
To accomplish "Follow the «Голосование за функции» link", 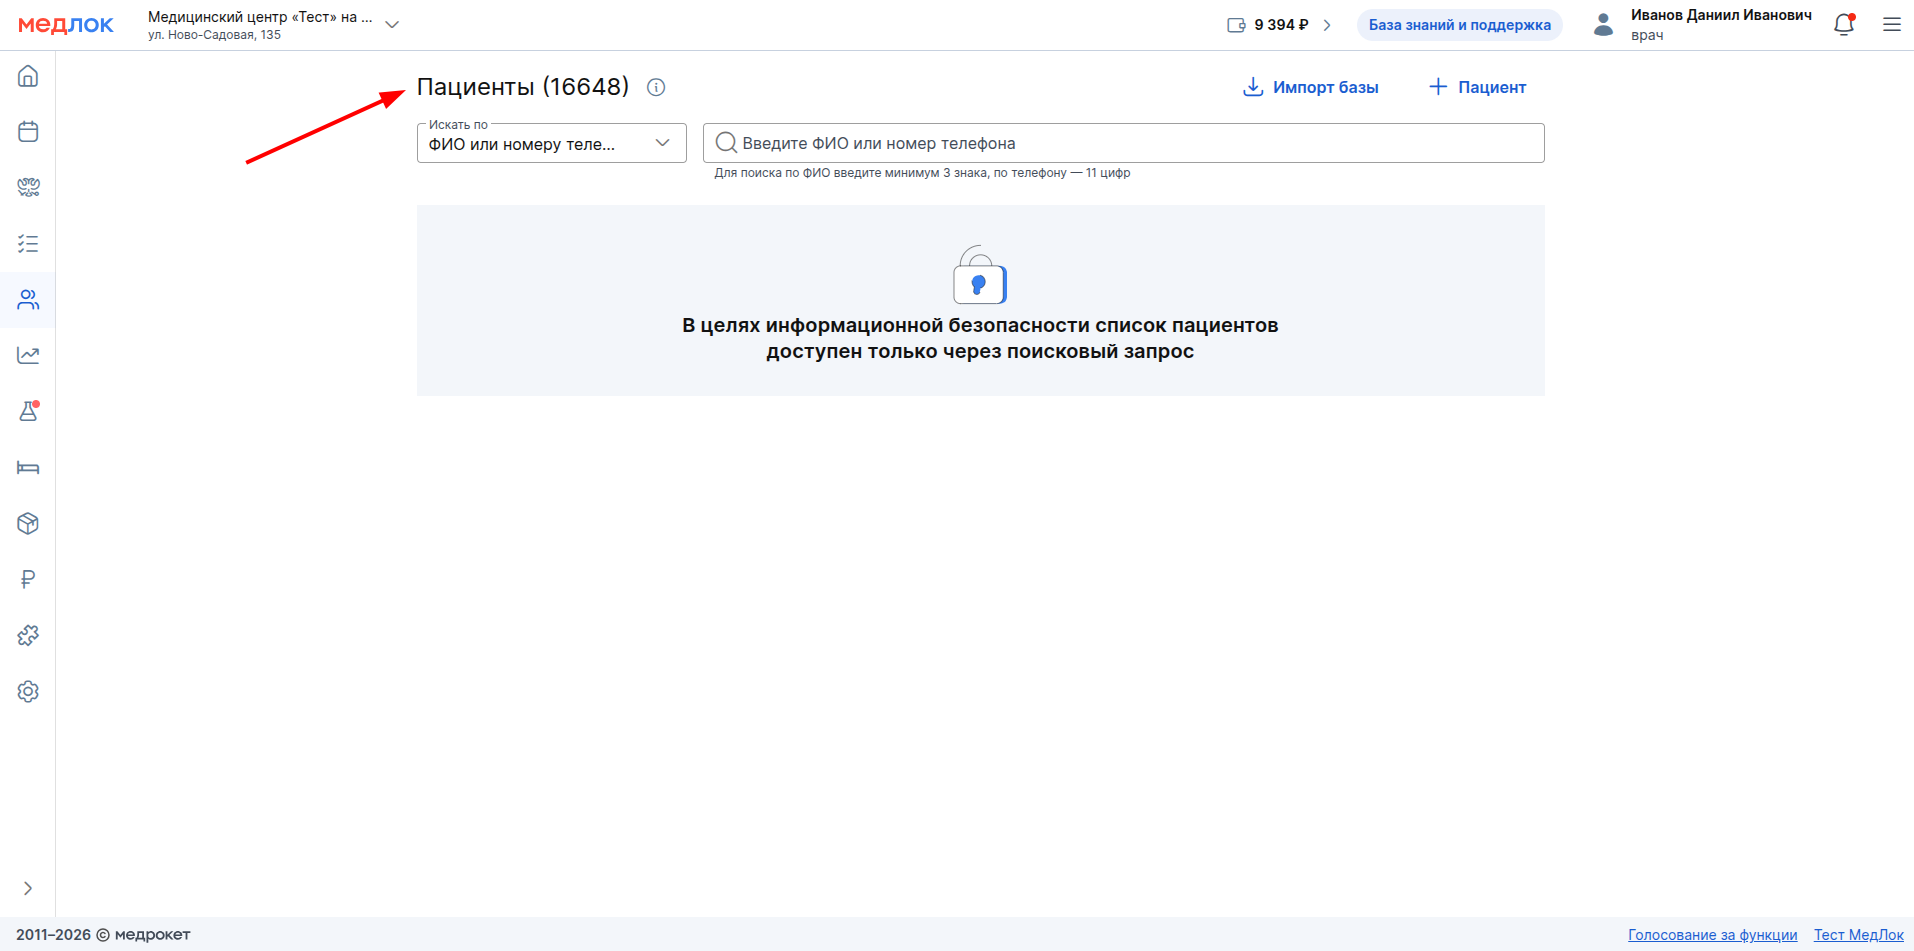I will [1712, 935].
